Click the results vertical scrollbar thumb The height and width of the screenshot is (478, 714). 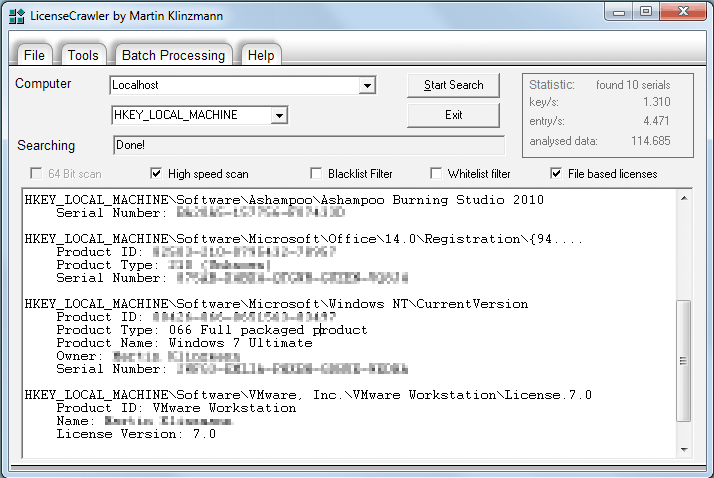click(x=684, y=361)
